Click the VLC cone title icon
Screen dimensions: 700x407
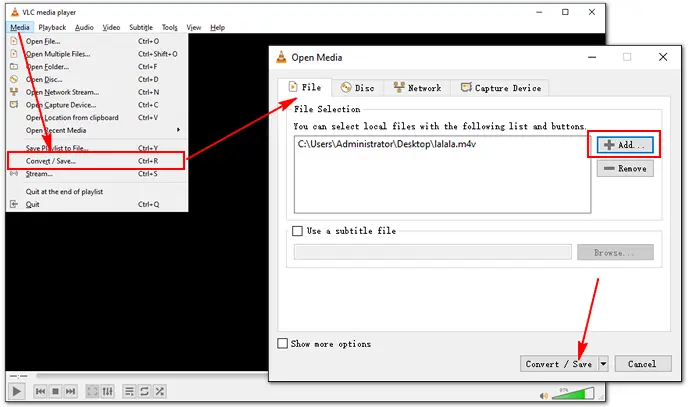pos(14,12)
